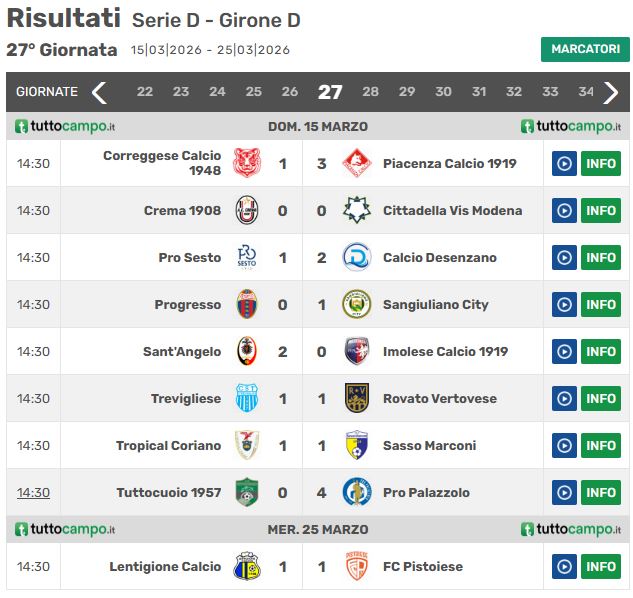Click the Piacenza Calcio 1919 team crest
Image resolution: width=633 pixels, height=598 pixels.
[x=356, y=164]
